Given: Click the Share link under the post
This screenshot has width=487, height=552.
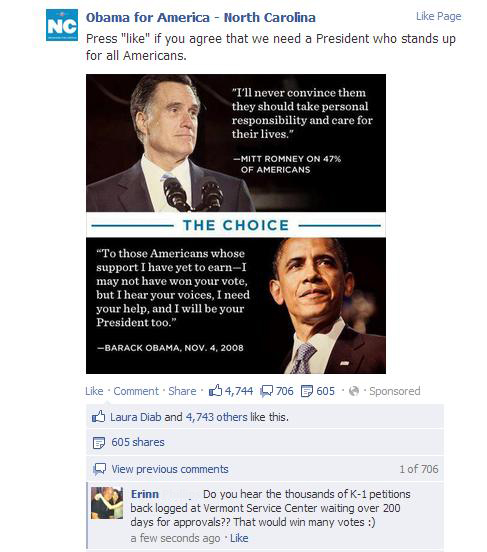Looking at the screenshot, I should click(182, 391).
